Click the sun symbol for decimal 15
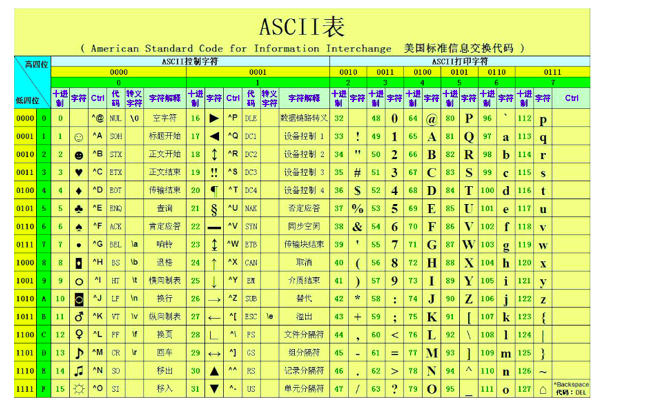This screenshot has width=651, height=409. (x=78, y=389)
